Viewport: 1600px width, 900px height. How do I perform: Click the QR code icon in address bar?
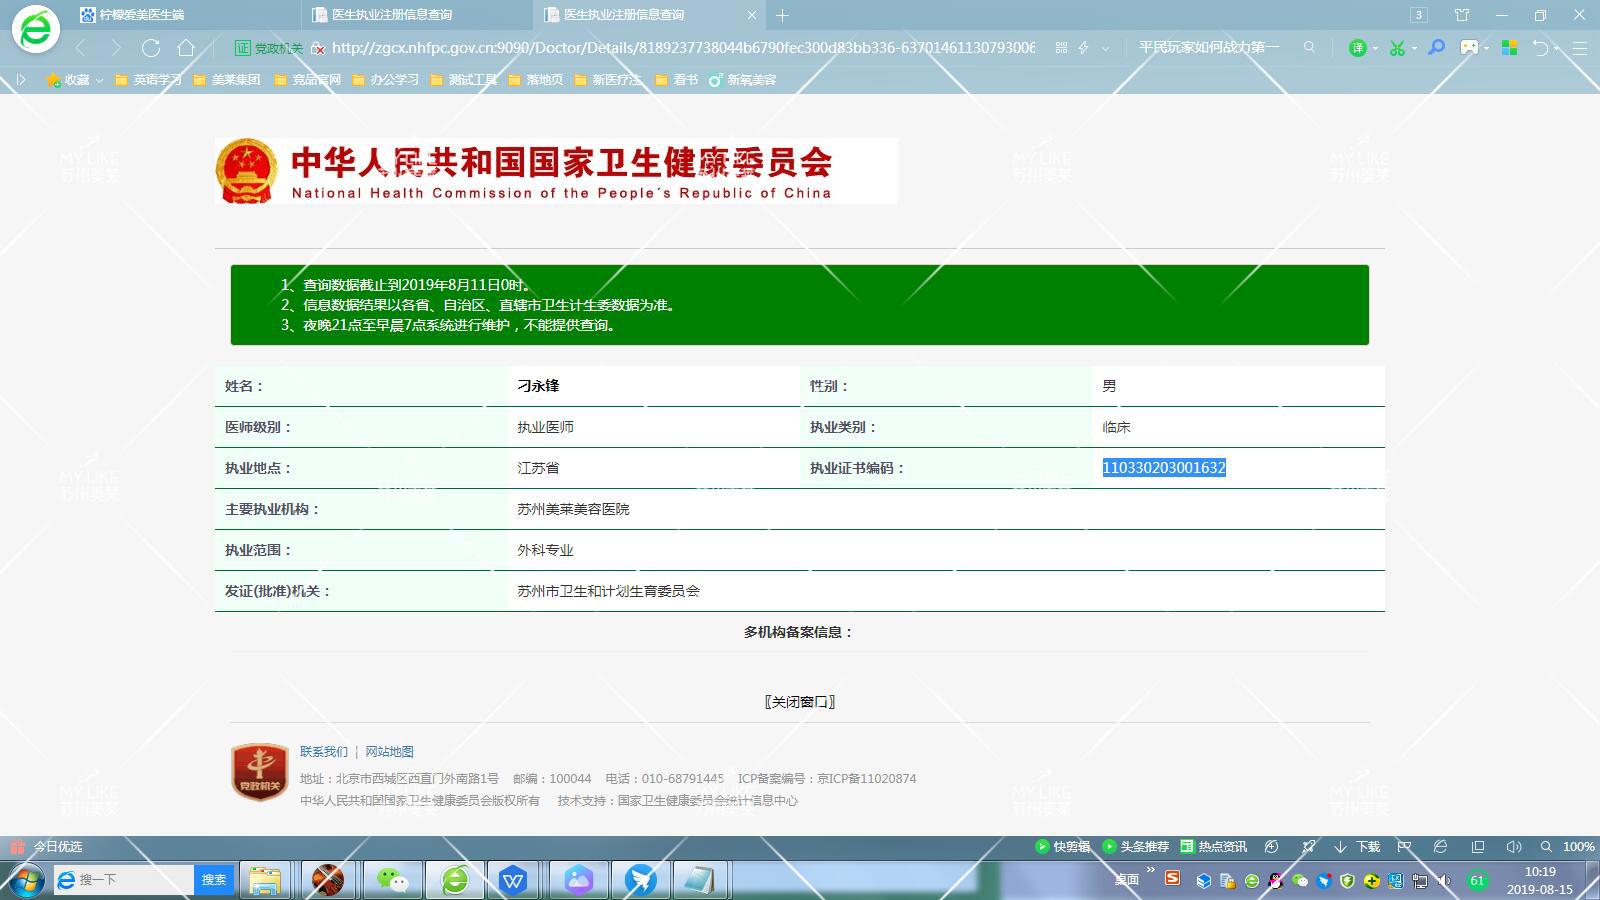[x=1061, y=48]
